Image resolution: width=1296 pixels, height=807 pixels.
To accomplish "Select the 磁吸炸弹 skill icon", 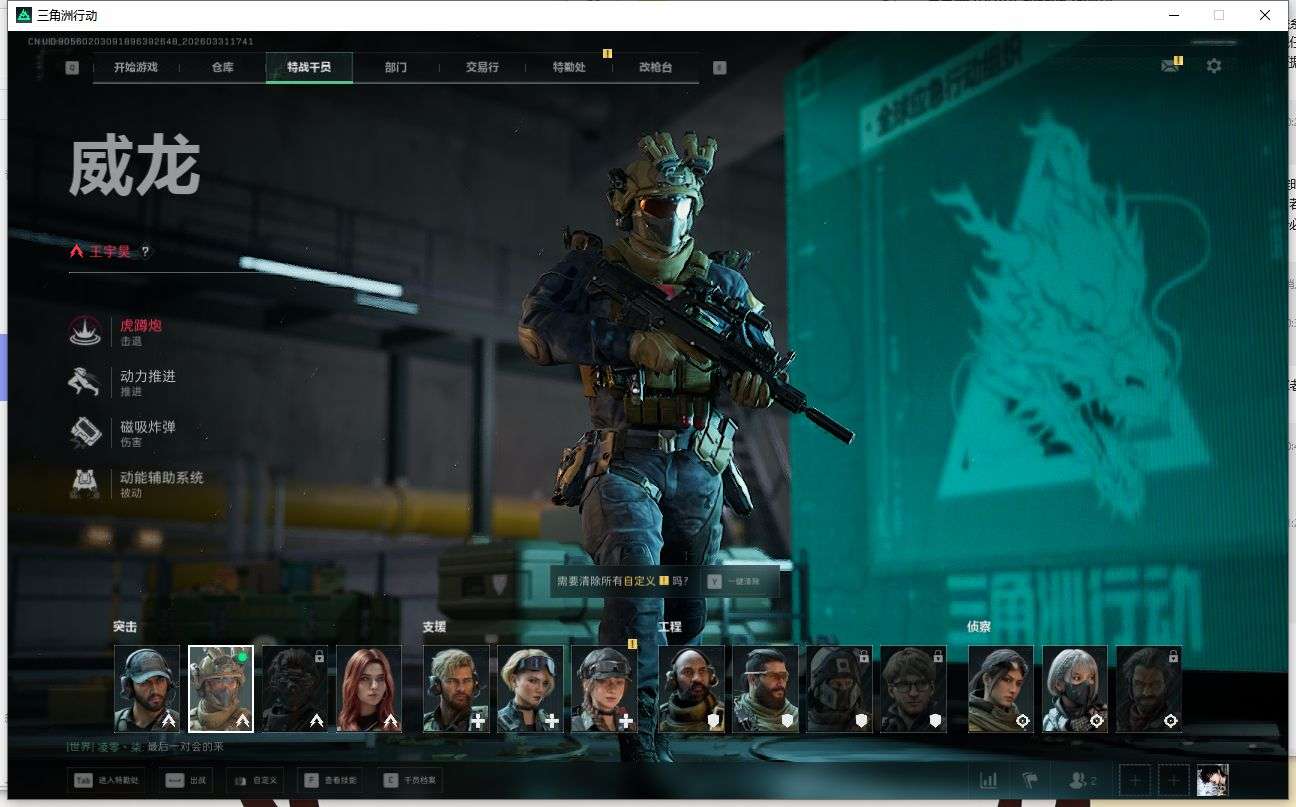I will [x=85, y=433].
